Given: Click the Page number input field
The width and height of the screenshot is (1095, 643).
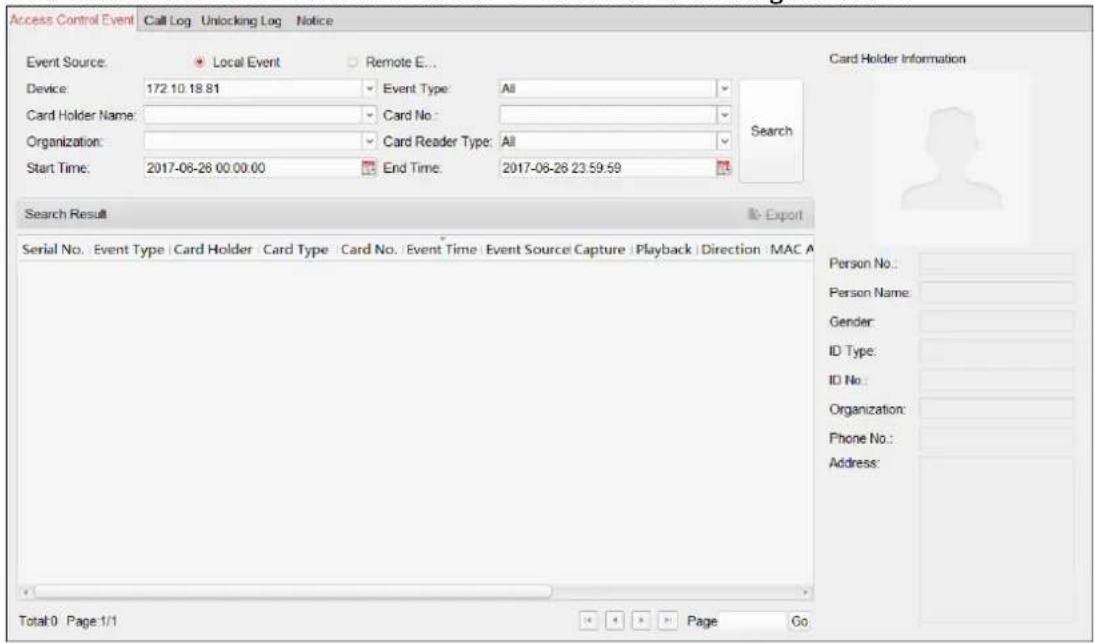Looking at the screenshot, I should point(753,621).
